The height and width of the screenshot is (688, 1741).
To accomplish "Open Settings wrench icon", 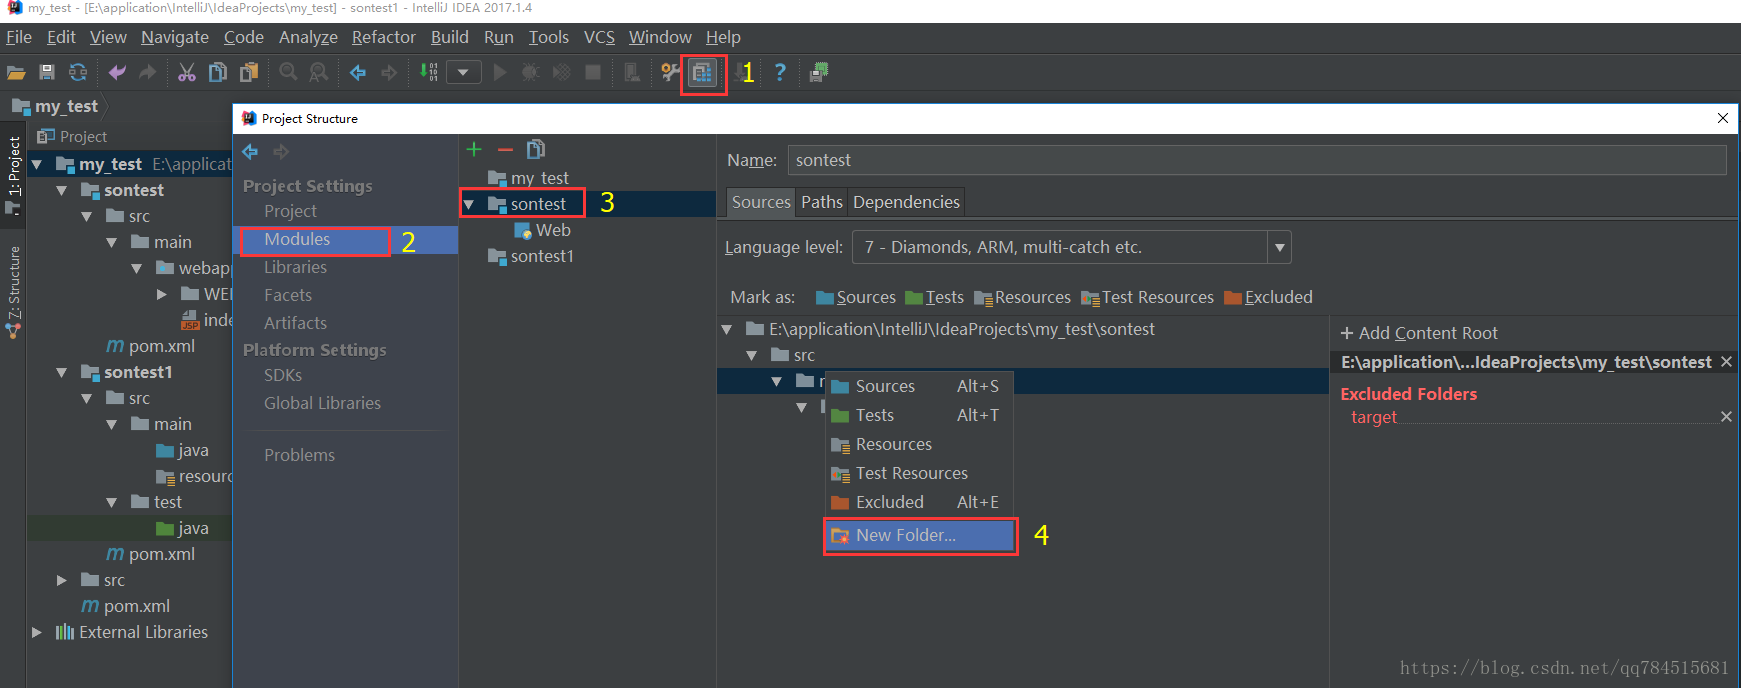I will pyautogui.click(x=671, y=72).
